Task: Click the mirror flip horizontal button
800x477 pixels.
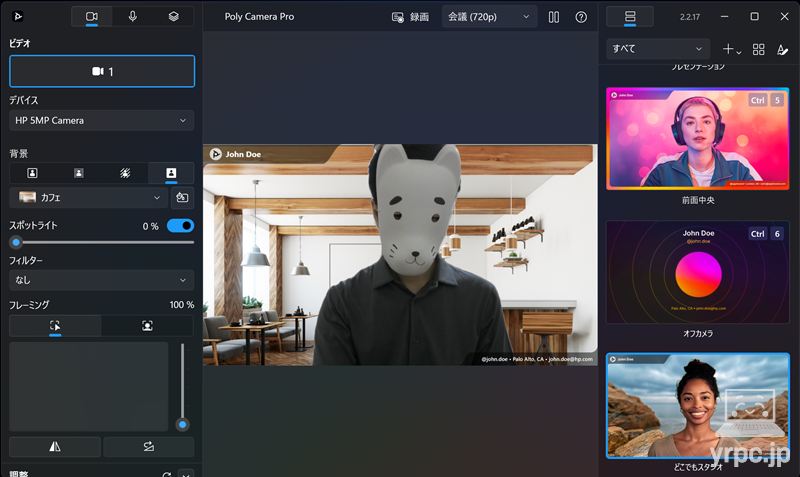Action: [55, 447]
